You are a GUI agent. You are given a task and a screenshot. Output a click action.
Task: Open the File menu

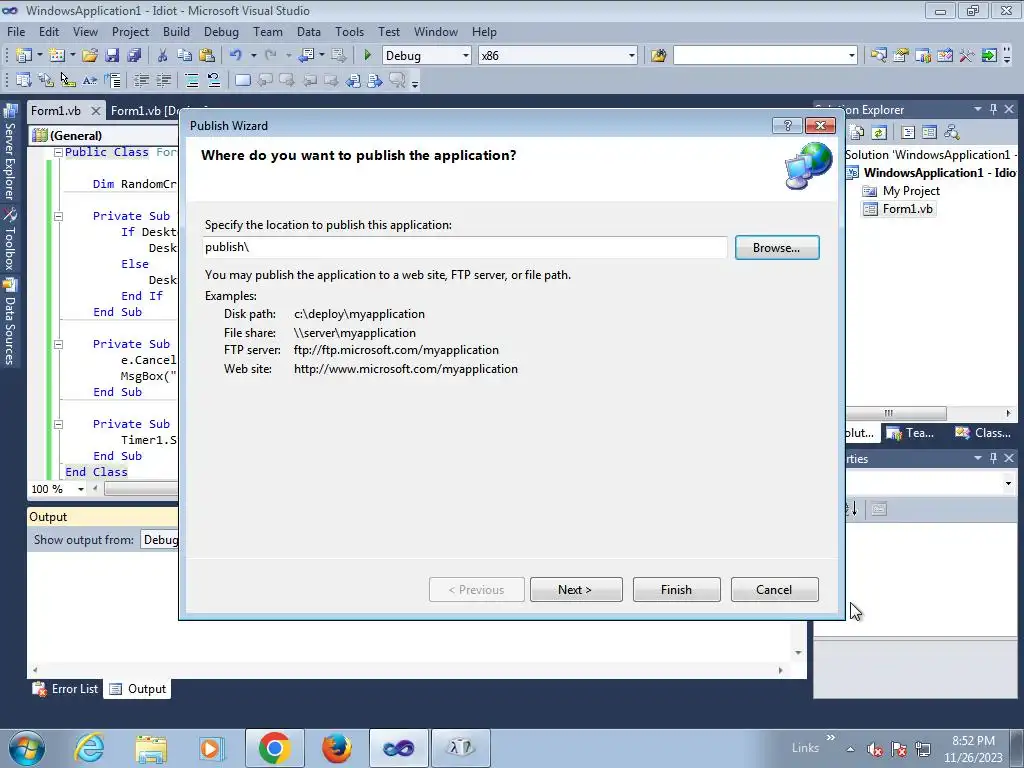(16, 31)
